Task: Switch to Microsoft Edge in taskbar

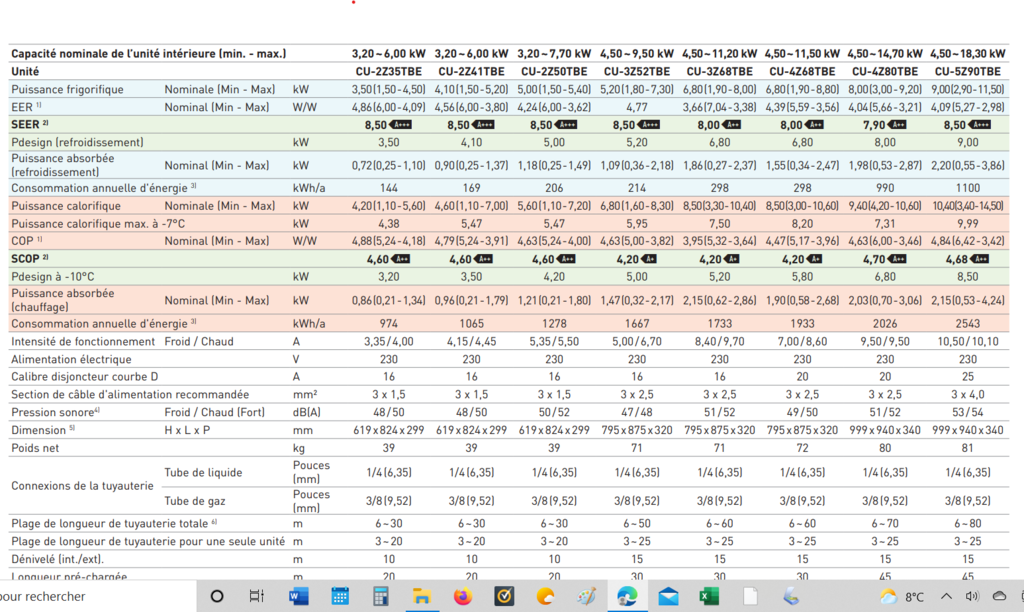Action: 627,596
